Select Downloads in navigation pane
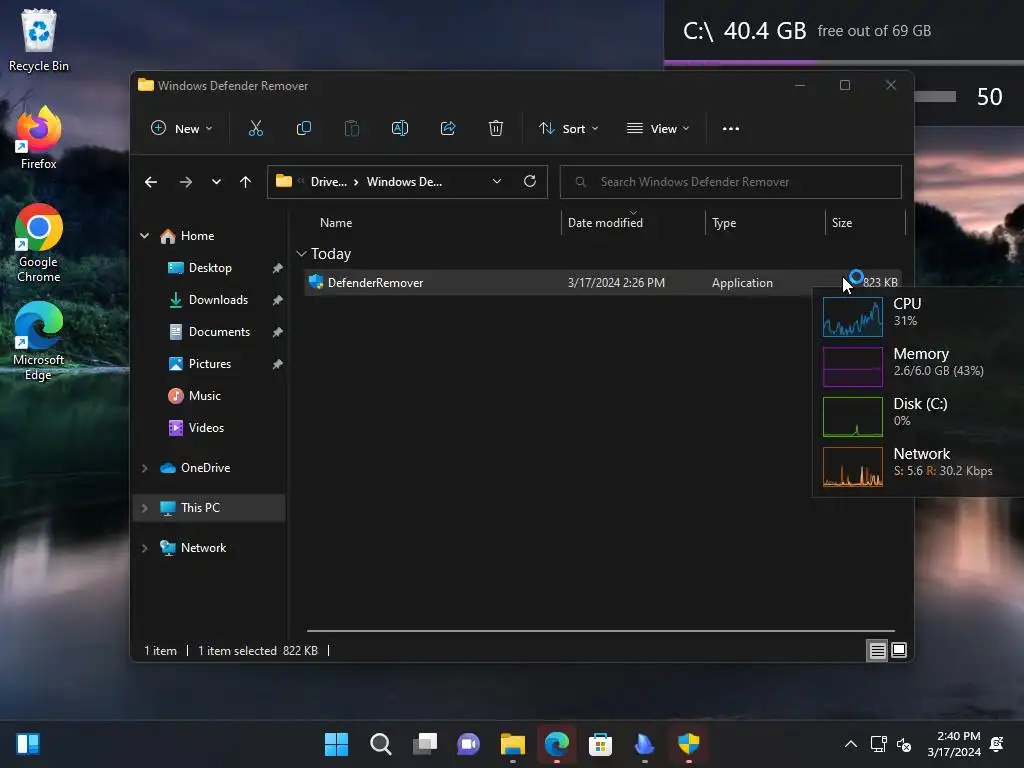The width and height of the screenshot is (1024, 768). tap(218, 300)
